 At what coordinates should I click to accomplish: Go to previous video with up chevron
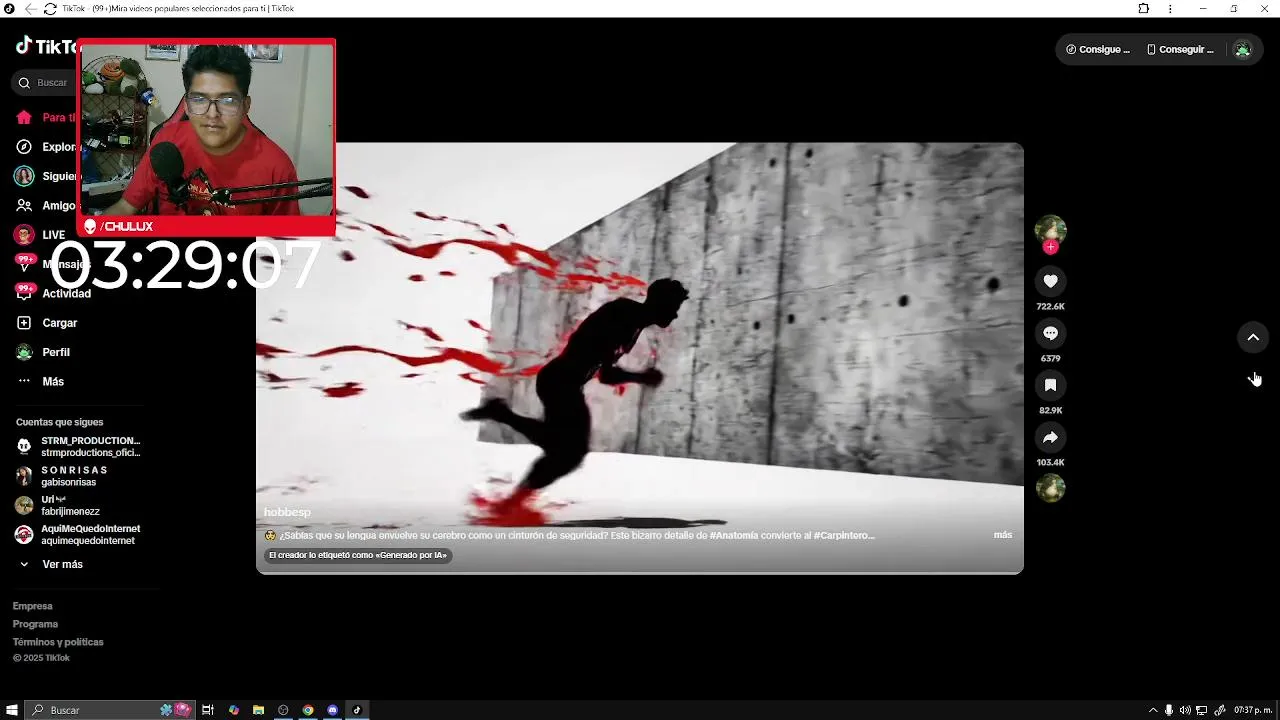coord(1253,338)
